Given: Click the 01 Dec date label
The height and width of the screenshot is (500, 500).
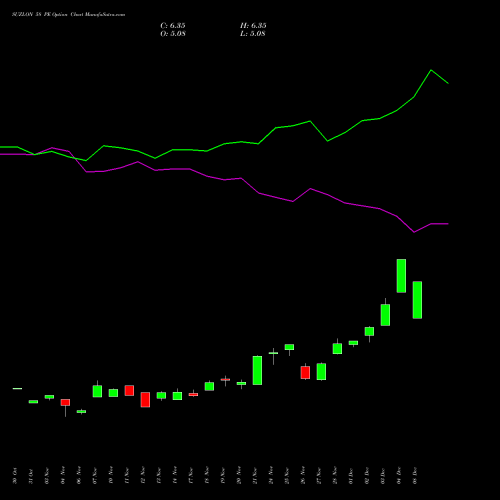Looking at the screenshot, I should click(x=351, y=476).
